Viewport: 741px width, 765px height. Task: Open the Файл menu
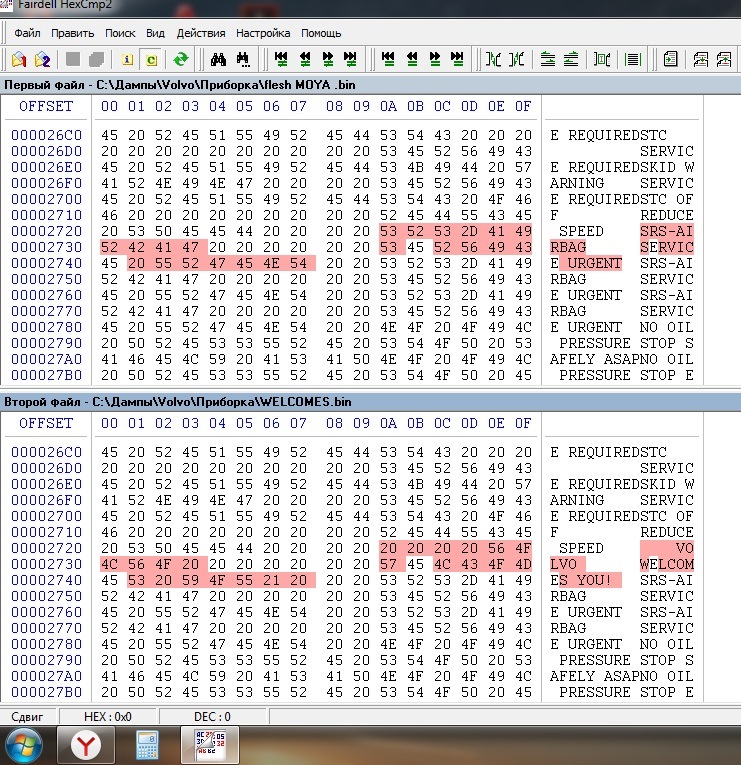coord(27,33)
